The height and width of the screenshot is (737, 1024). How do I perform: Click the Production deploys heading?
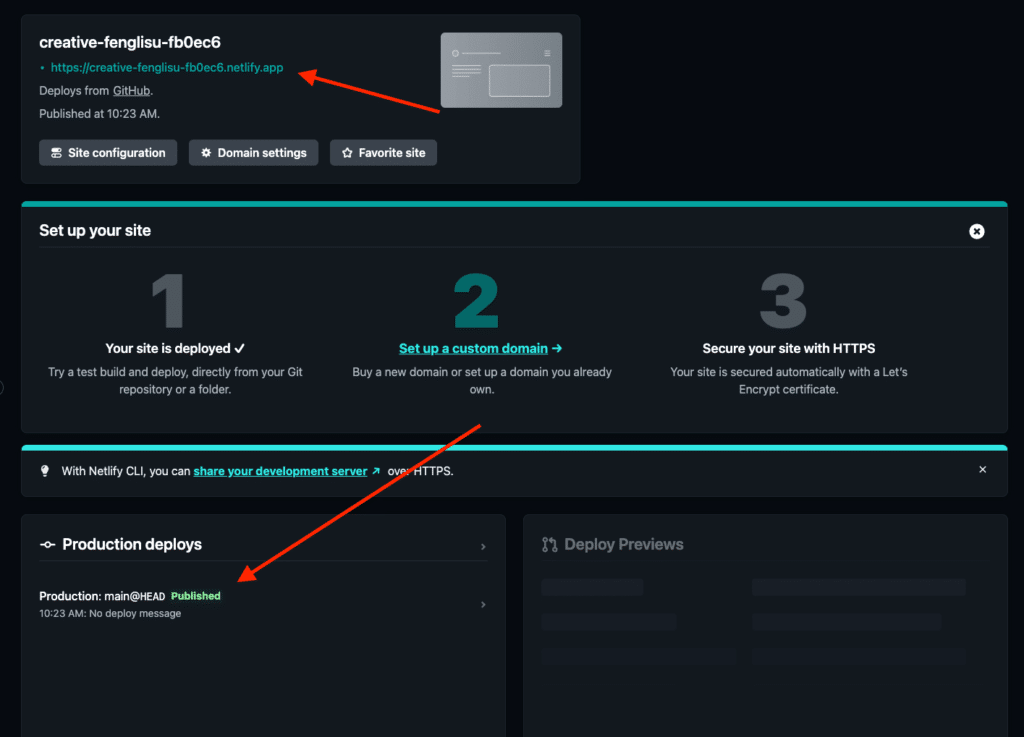pyautogui.click(x=132, y=544)
